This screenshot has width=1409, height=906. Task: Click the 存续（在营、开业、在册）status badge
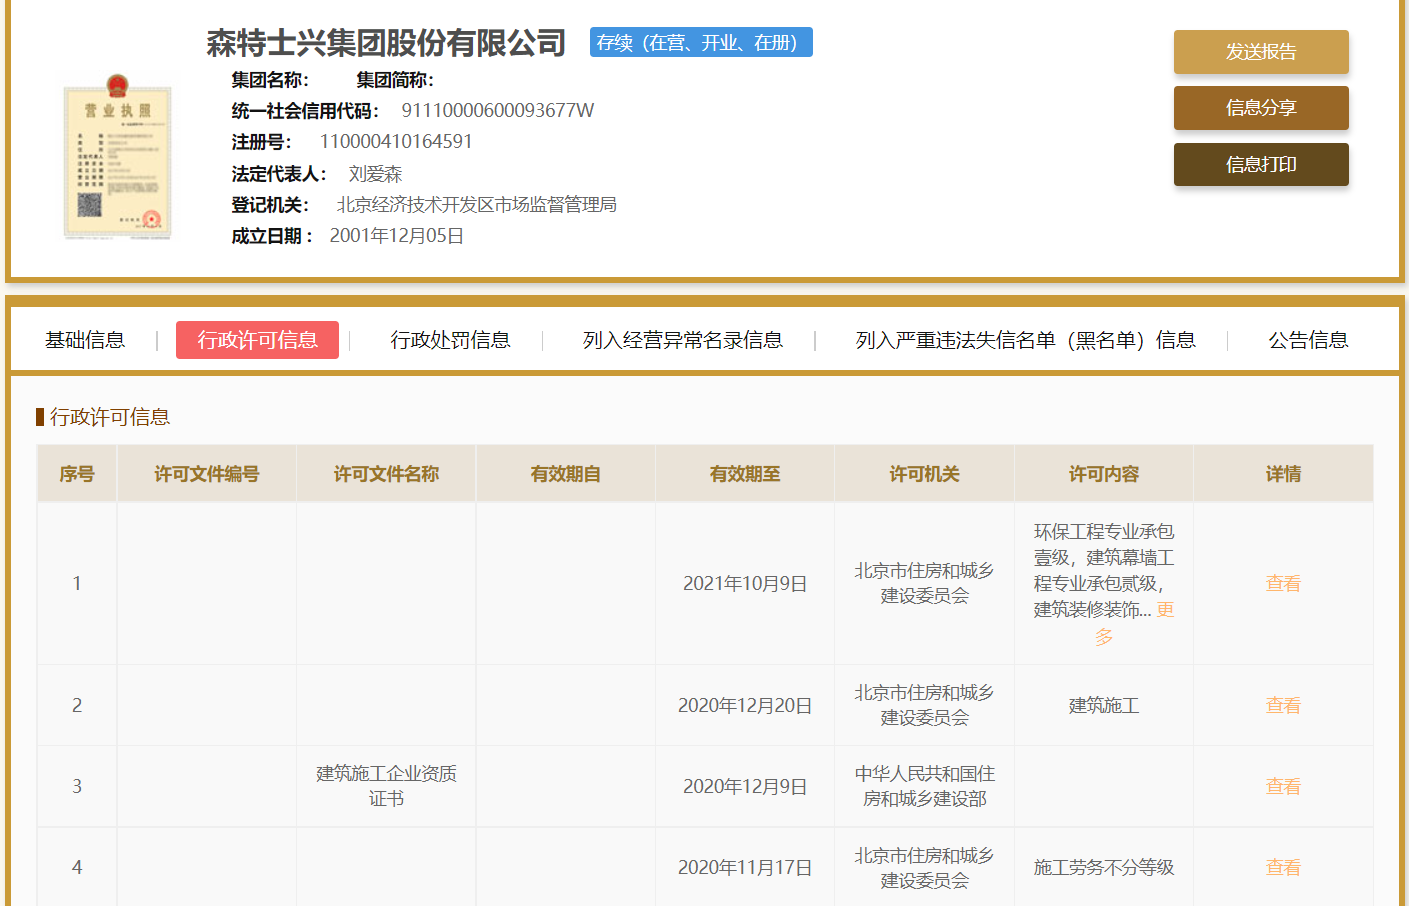click(x=701, y=42)
